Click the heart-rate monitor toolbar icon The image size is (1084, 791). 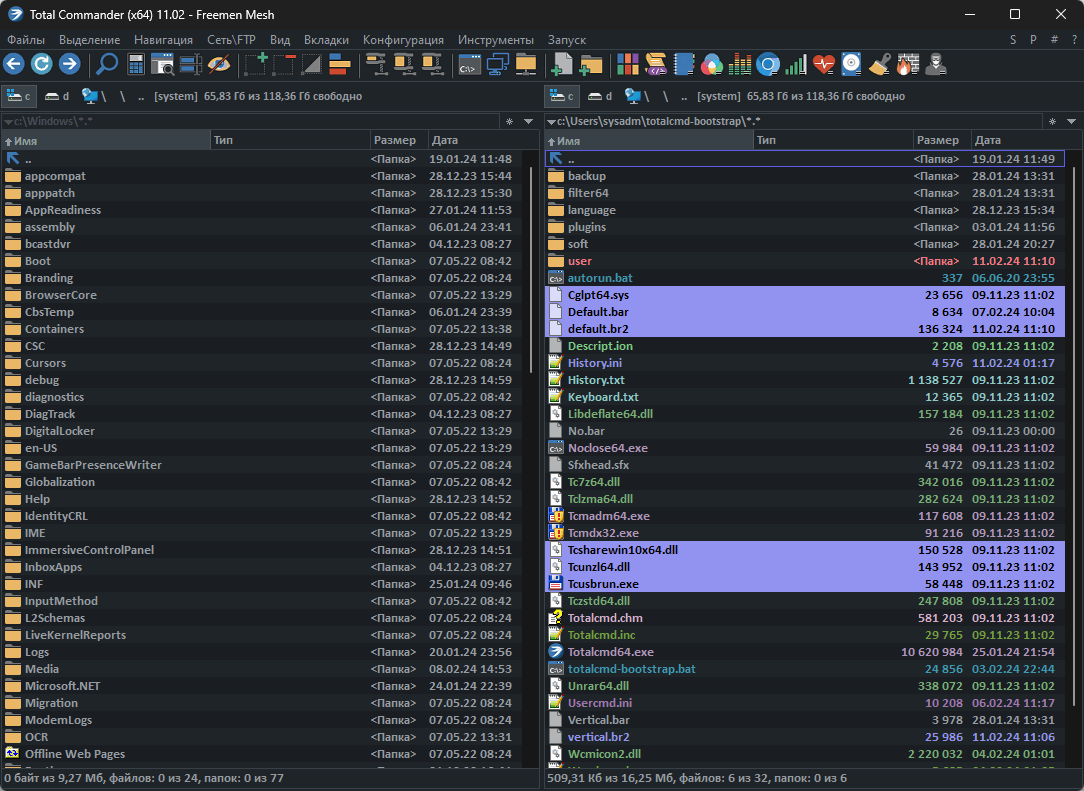pyautogui.click(x=823, y=65)
